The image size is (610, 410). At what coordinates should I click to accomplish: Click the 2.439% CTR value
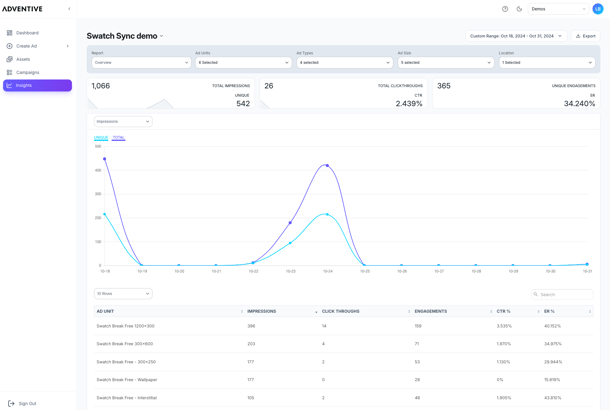(x=409, y=103)
